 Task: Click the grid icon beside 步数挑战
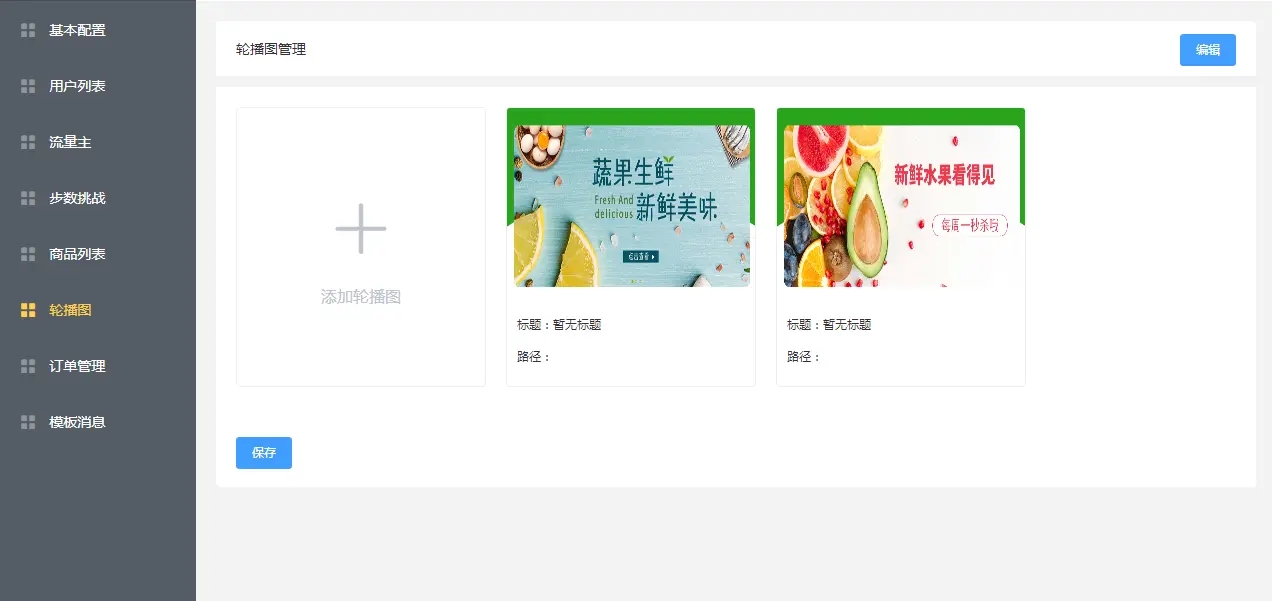28,198
